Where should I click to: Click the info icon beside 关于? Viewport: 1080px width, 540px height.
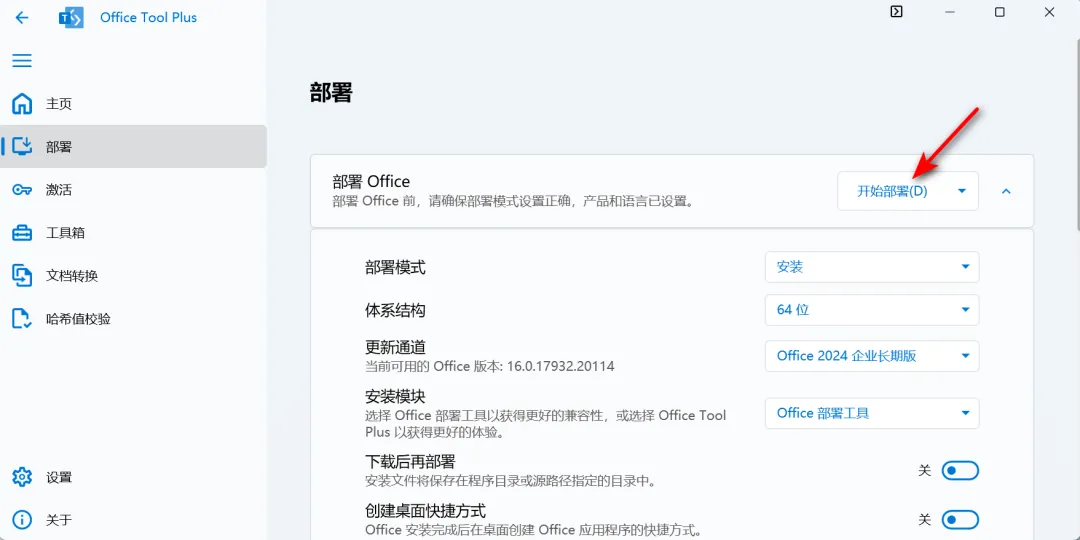click(x=22, y=519)
